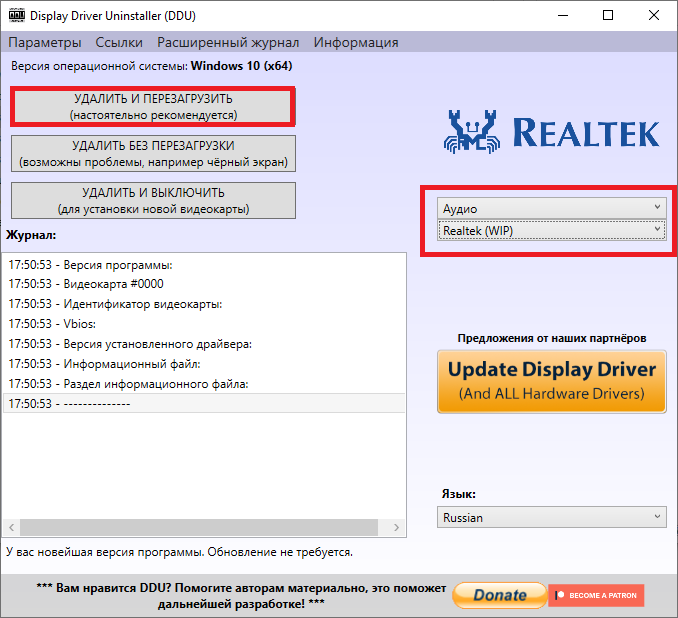This screenshot has height=618, width=678.
Task: Minimize the DDU window
Action: pos(563,15)
